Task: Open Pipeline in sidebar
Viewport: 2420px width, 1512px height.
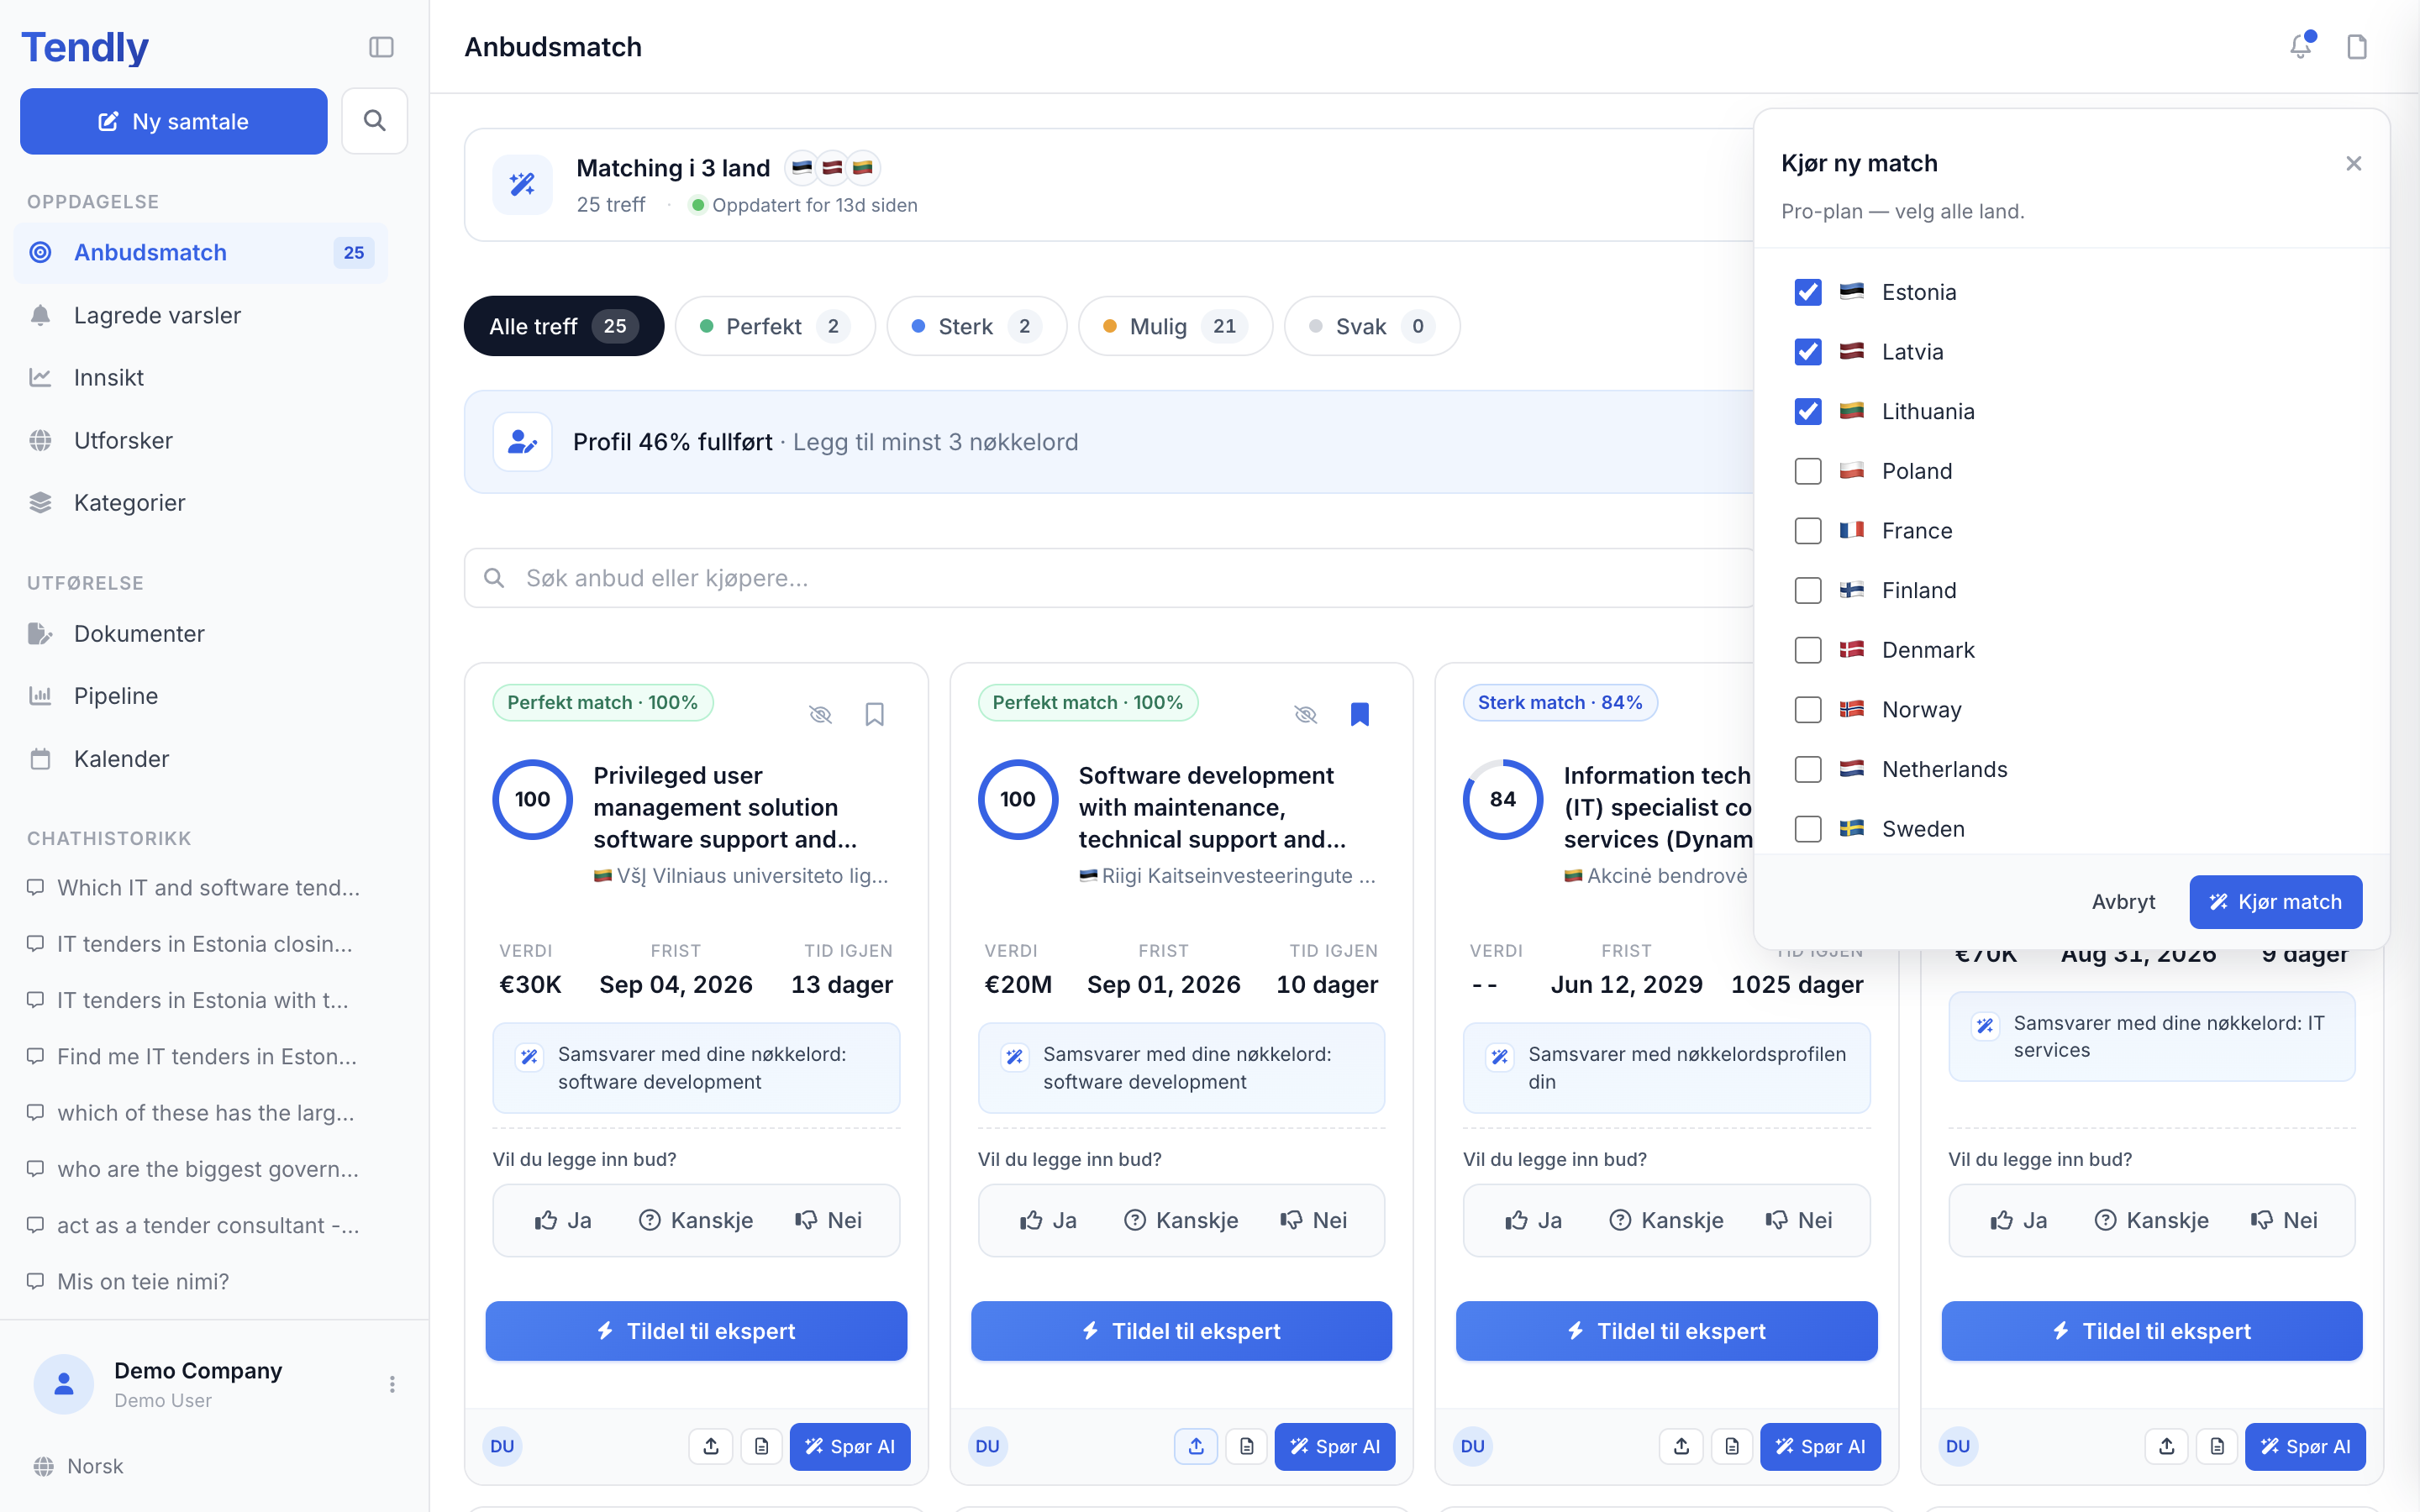Action: pos(201,695)
